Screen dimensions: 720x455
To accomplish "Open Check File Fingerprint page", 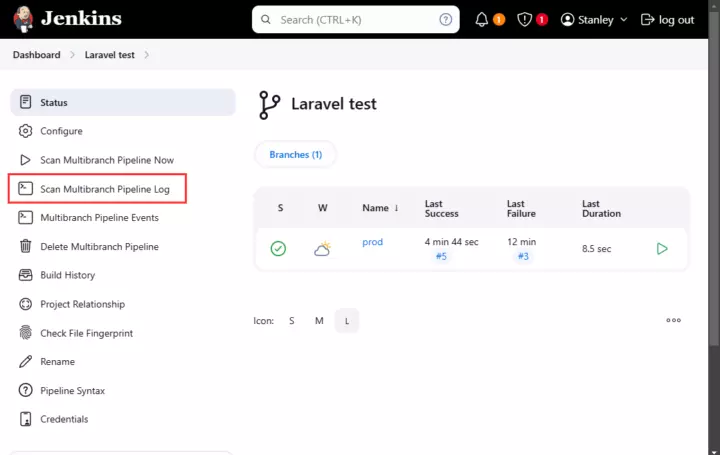I will [86, 333].
